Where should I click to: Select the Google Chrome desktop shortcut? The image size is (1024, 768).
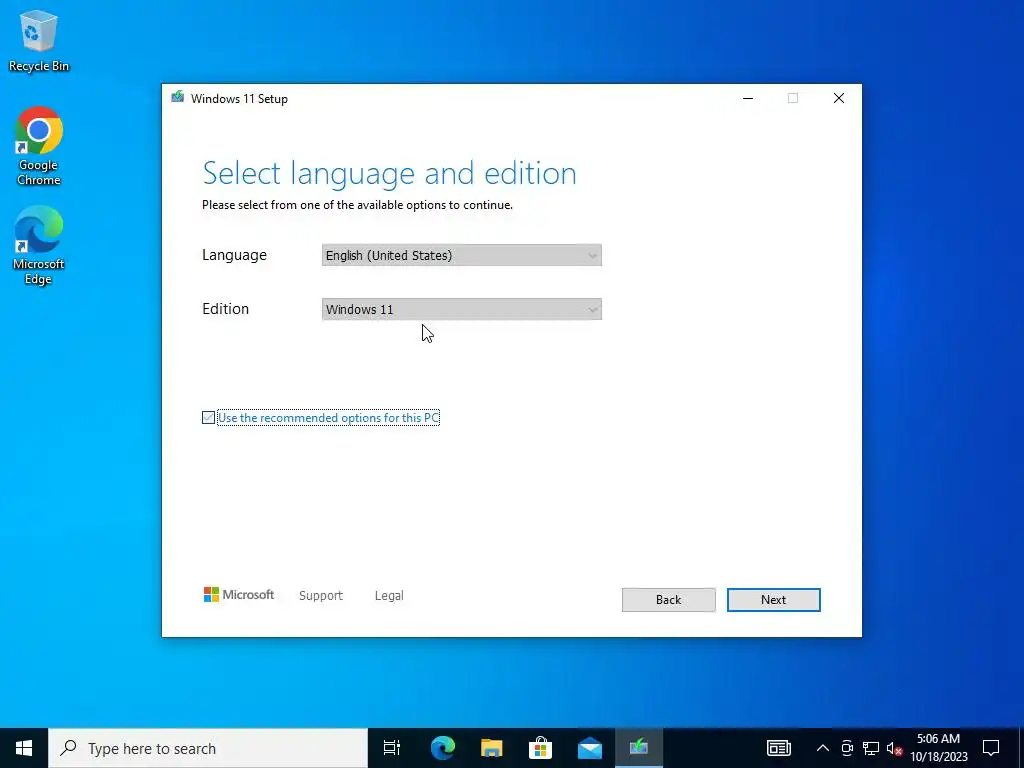pyautogui.click(x=39, y=146)
